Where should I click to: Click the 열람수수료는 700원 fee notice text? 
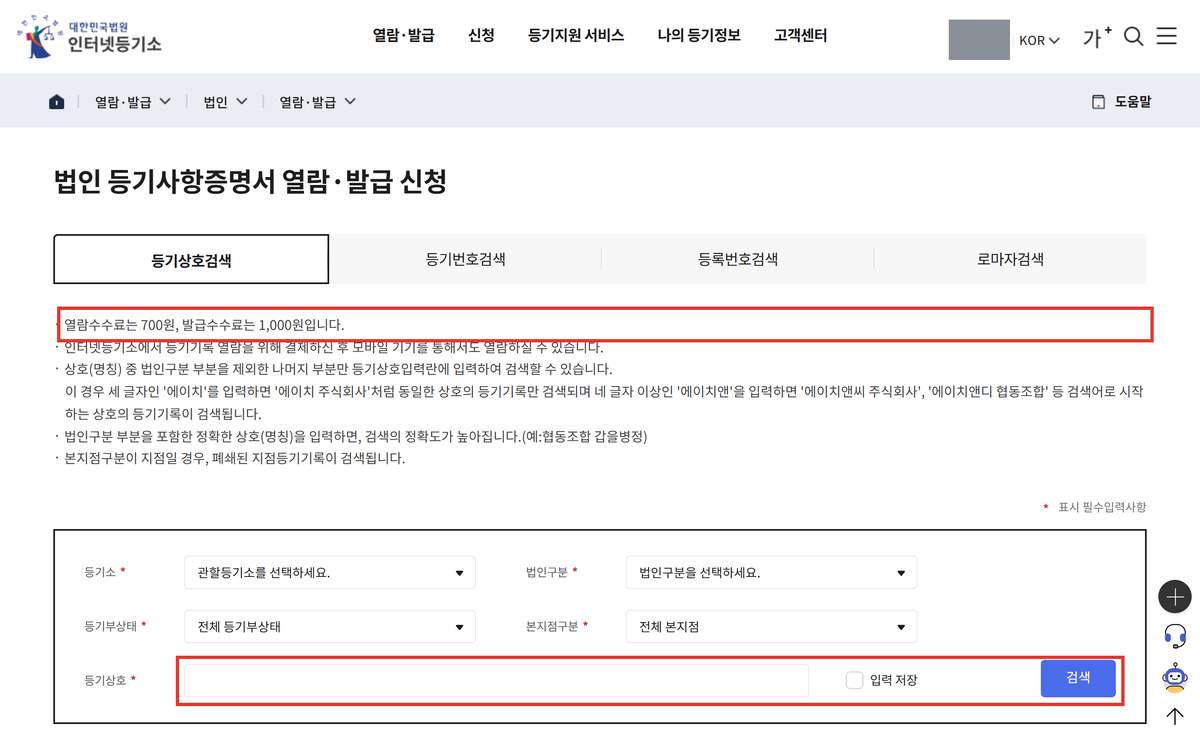[x=204, y=325]
